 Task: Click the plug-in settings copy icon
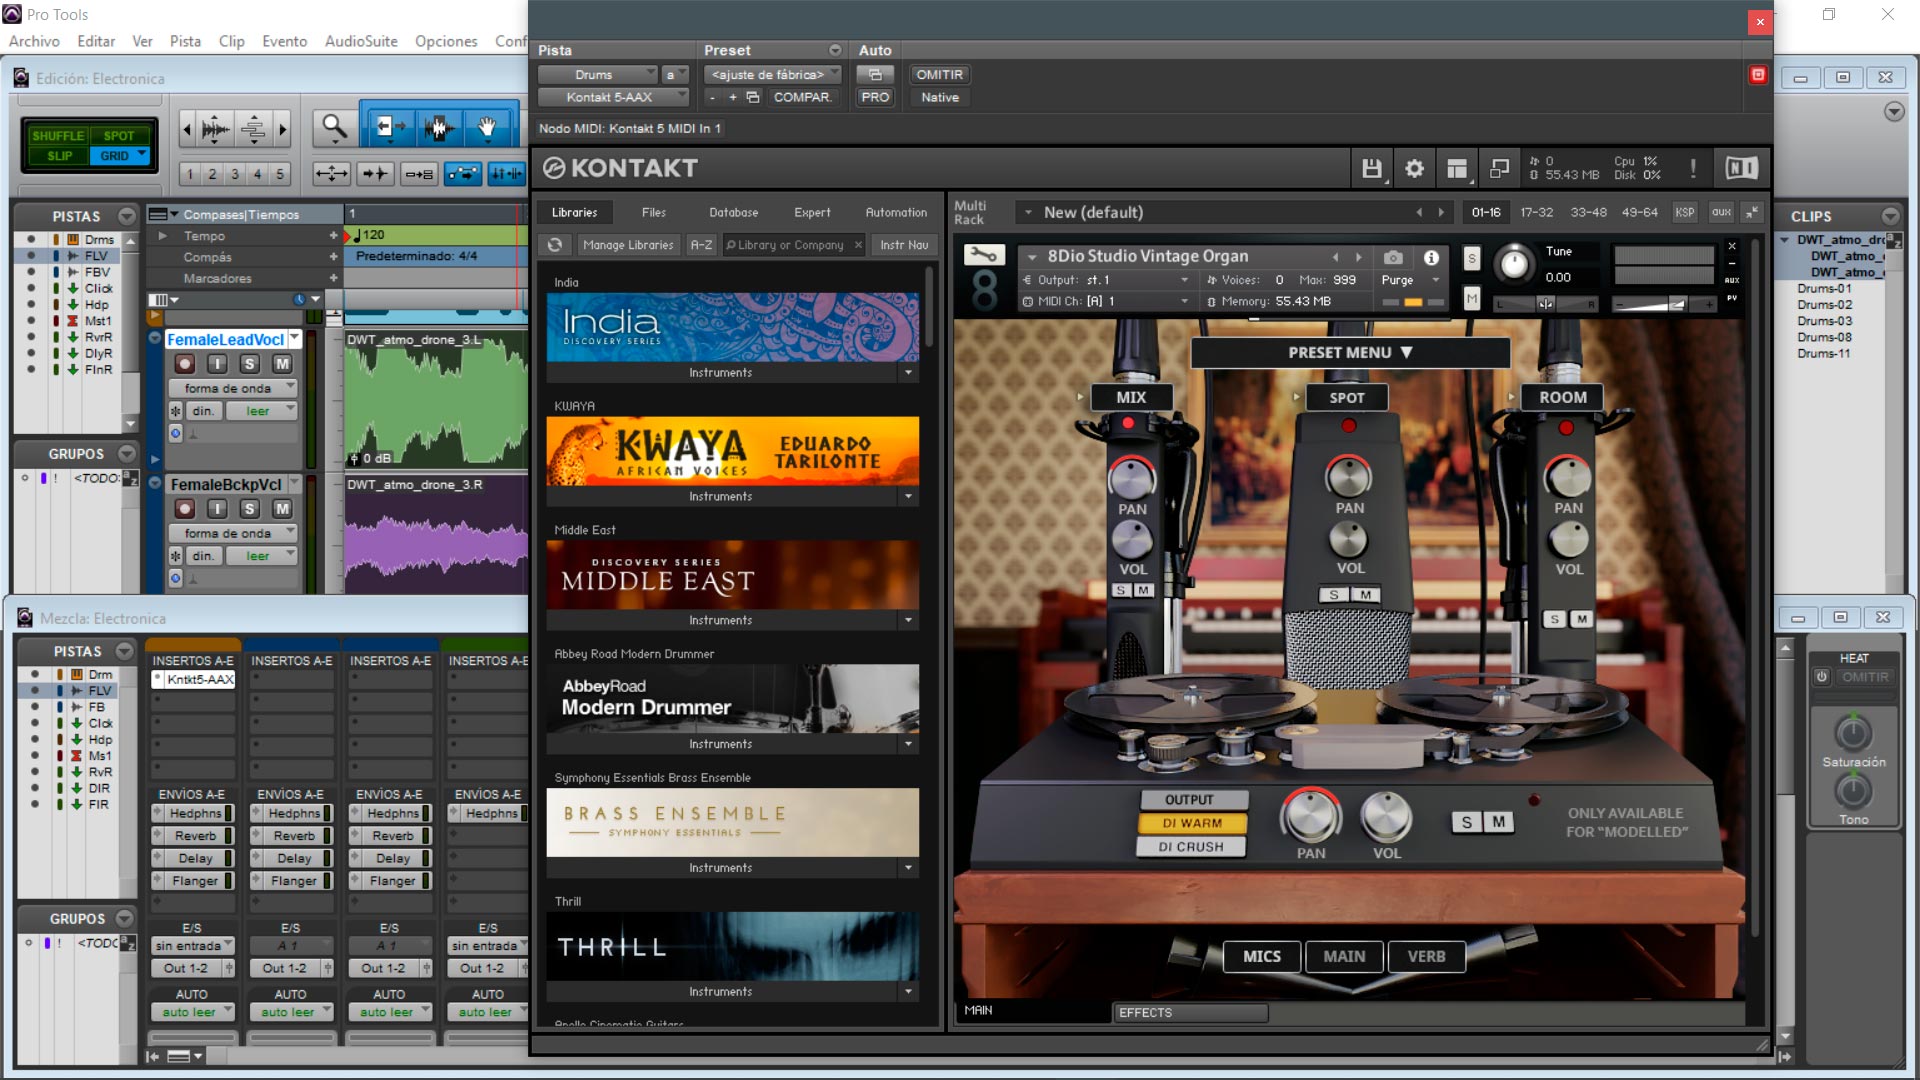753,97
